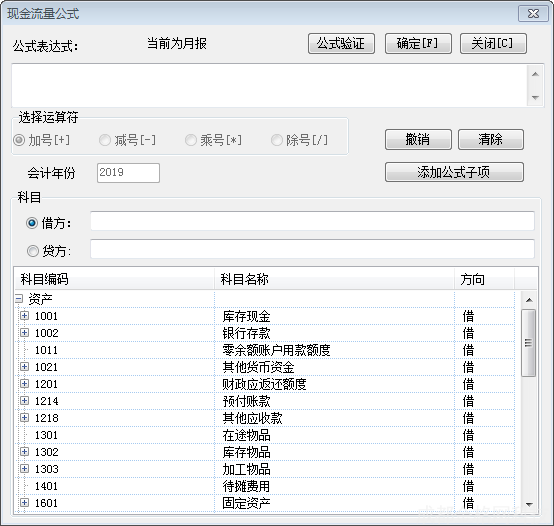Expand the 1601 固定资产 node
554x526 pixels.
click(24, 502)
